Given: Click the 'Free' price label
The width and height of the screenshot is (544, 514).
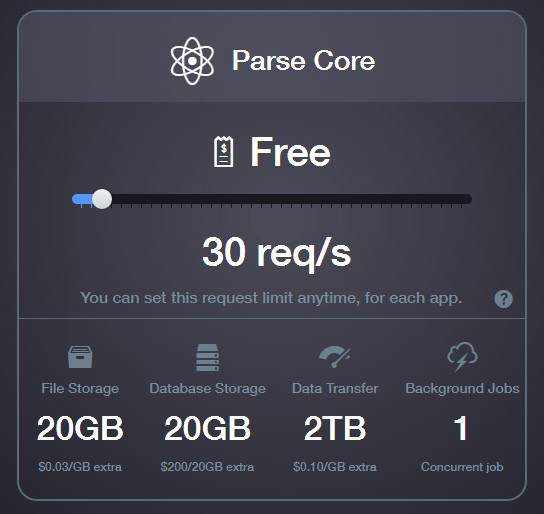Looking at the screenshot, I should click(290, 152).
